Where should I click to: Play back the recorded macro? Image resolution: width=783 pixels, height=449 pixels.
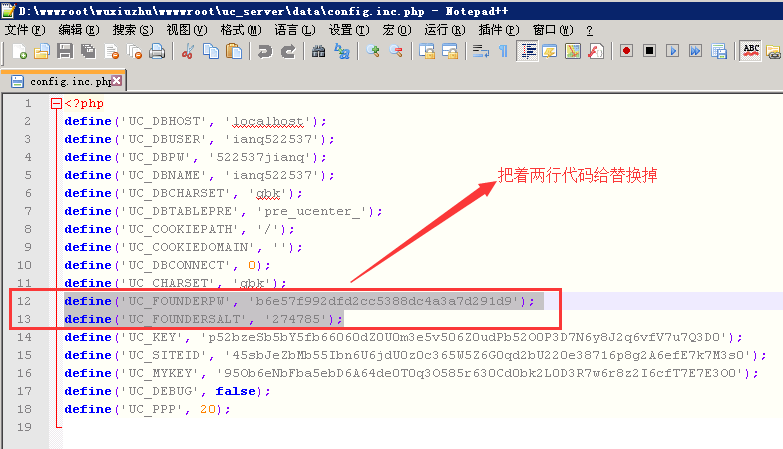pyautogui.click(x=672, y=51)
